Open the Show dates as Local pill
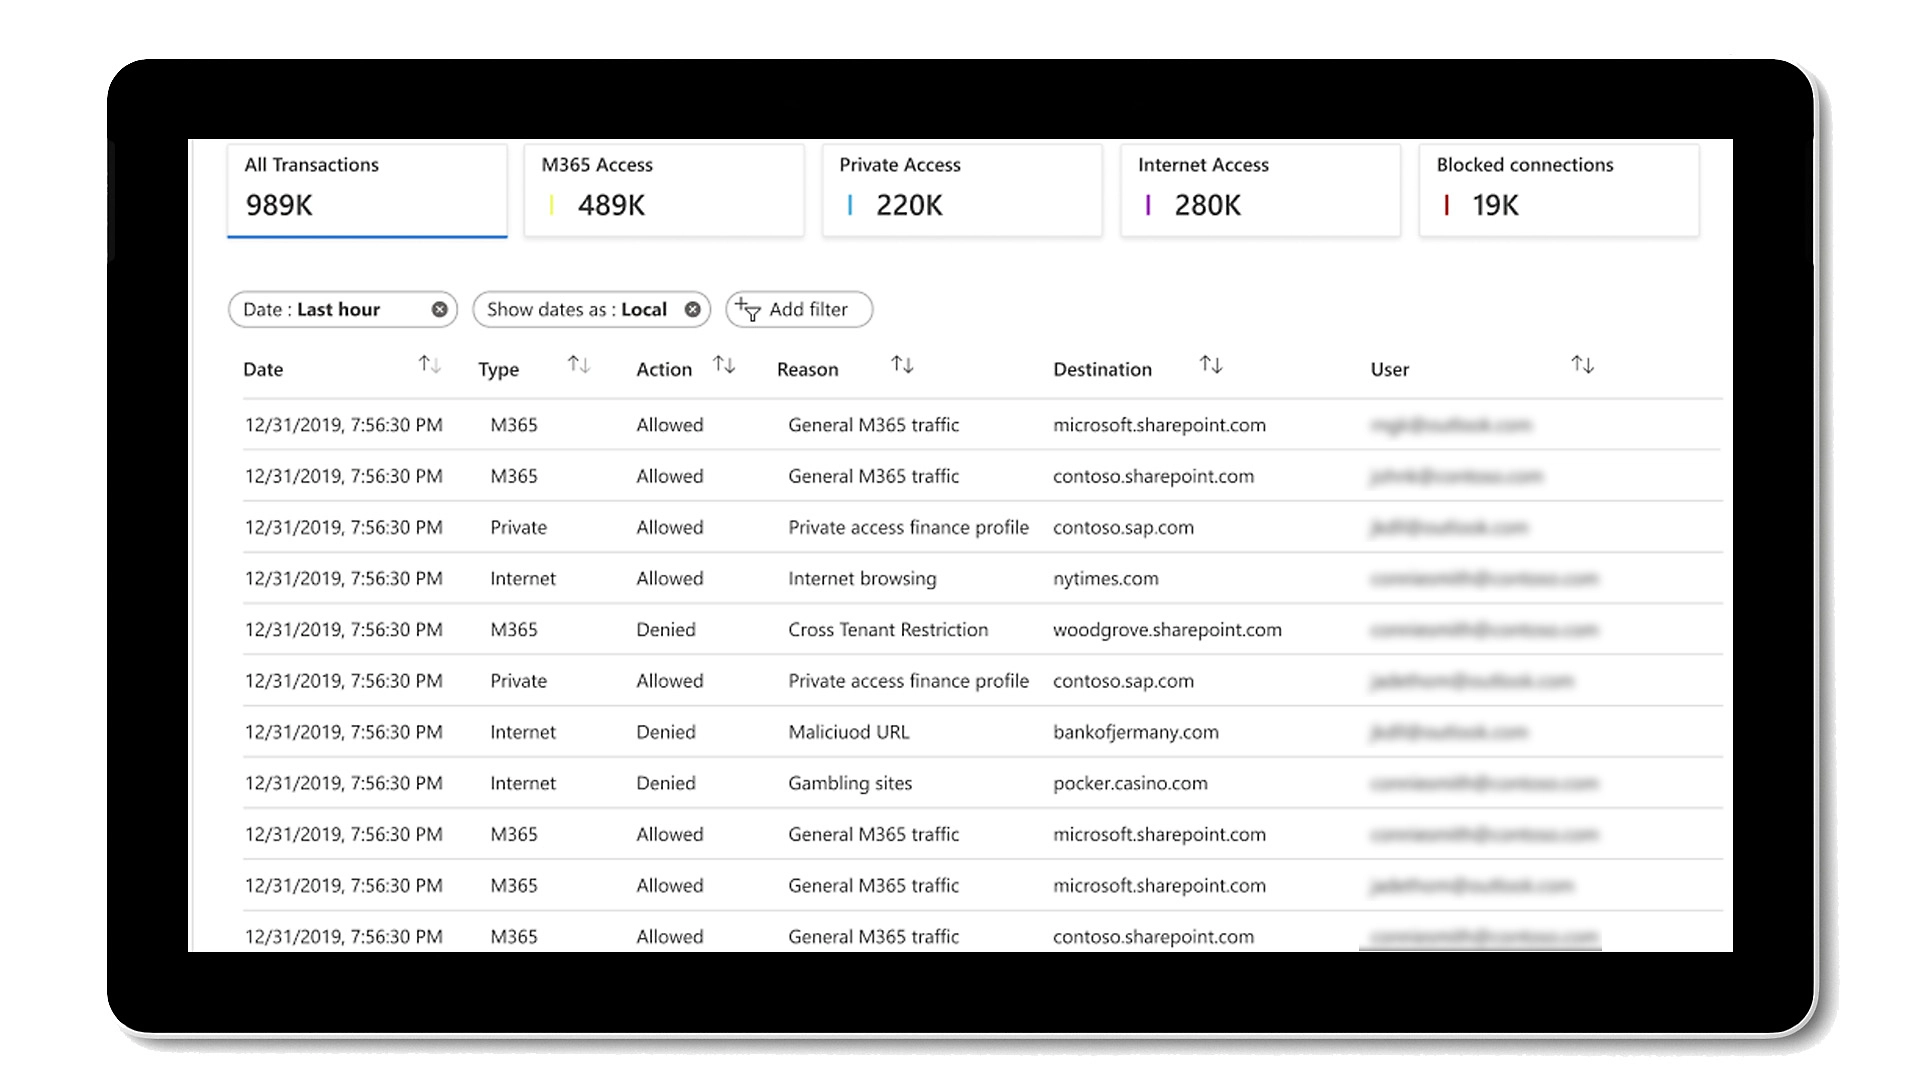This screenshot has height=1090, width=1920. 576,310
